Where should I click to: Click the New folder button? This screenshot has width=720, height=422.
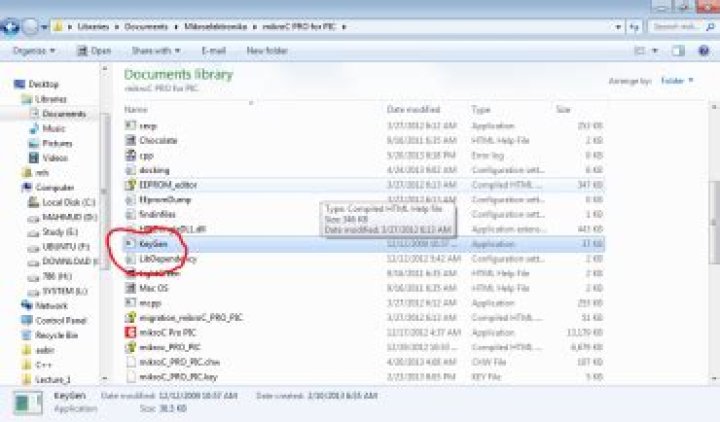point(267,51)
